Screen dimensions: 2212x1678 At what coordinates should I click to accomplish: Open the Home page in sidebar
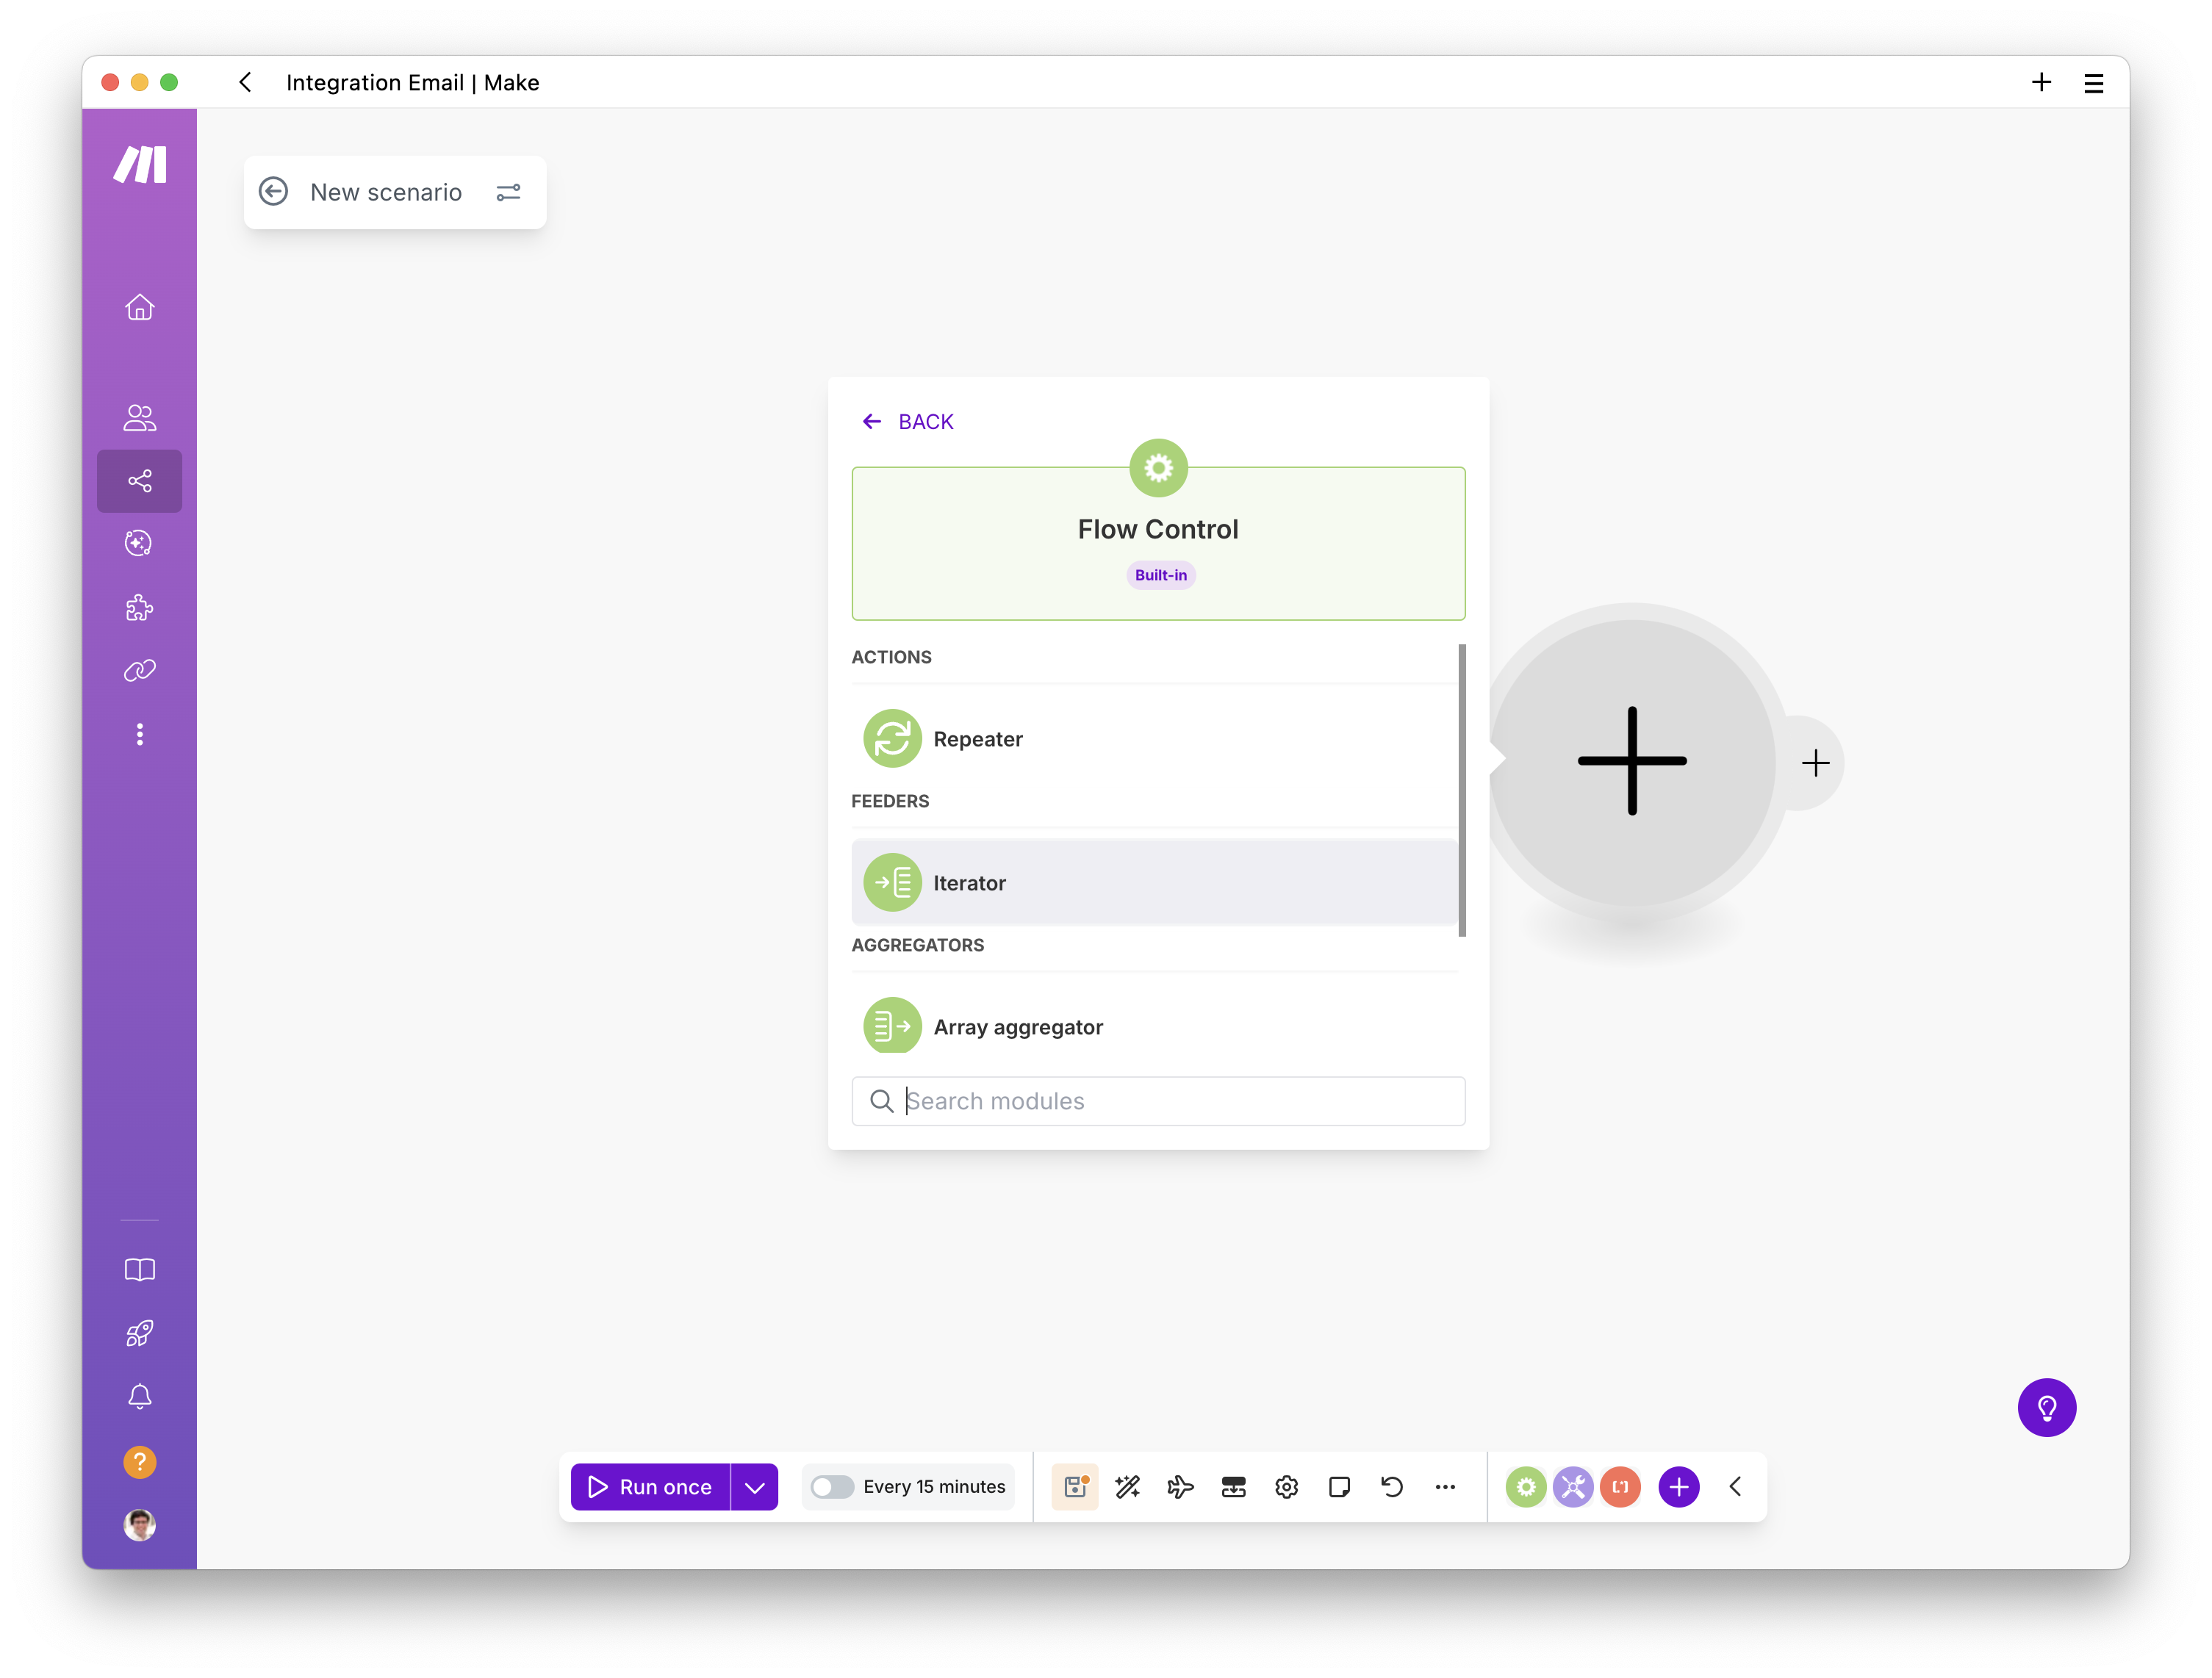click(139, 307)
